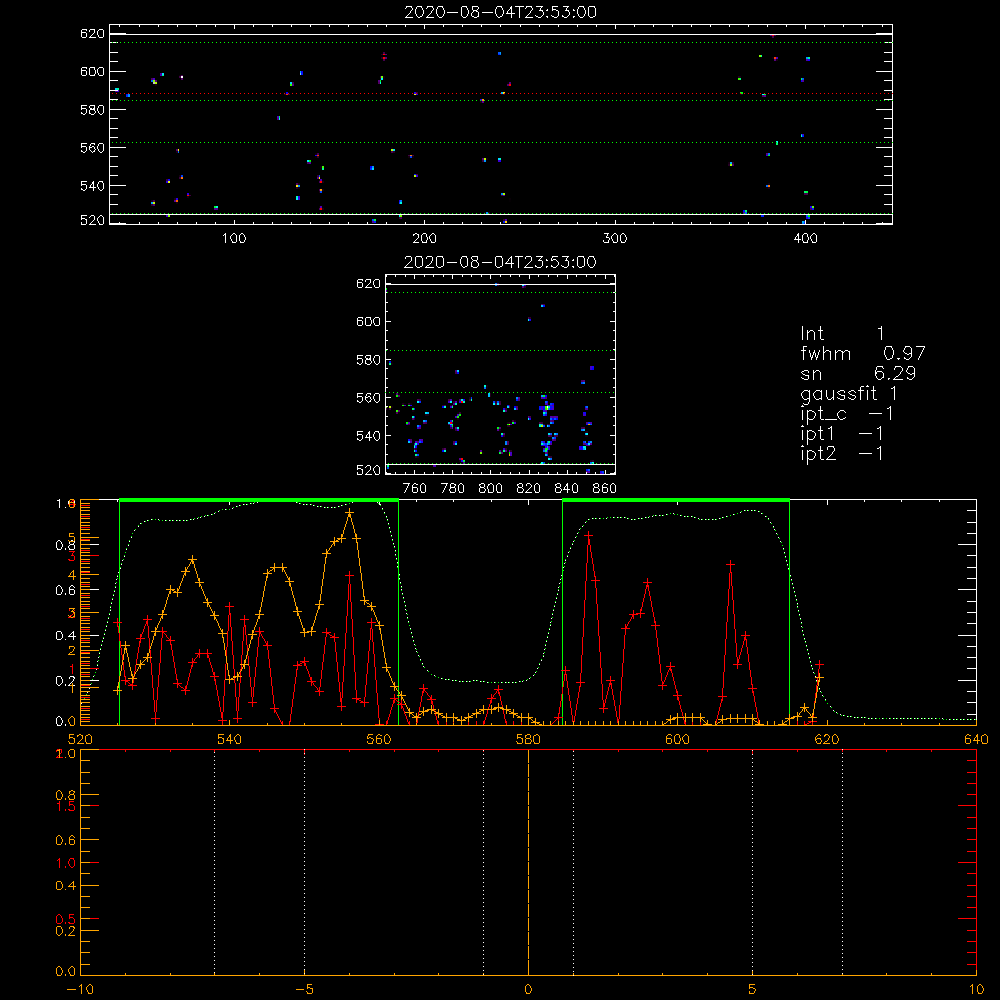Click y-axis label 580 on the small middle plot
This screenshot has height=1000, width=1000.
pyautogui.click(x=368, y=360)
